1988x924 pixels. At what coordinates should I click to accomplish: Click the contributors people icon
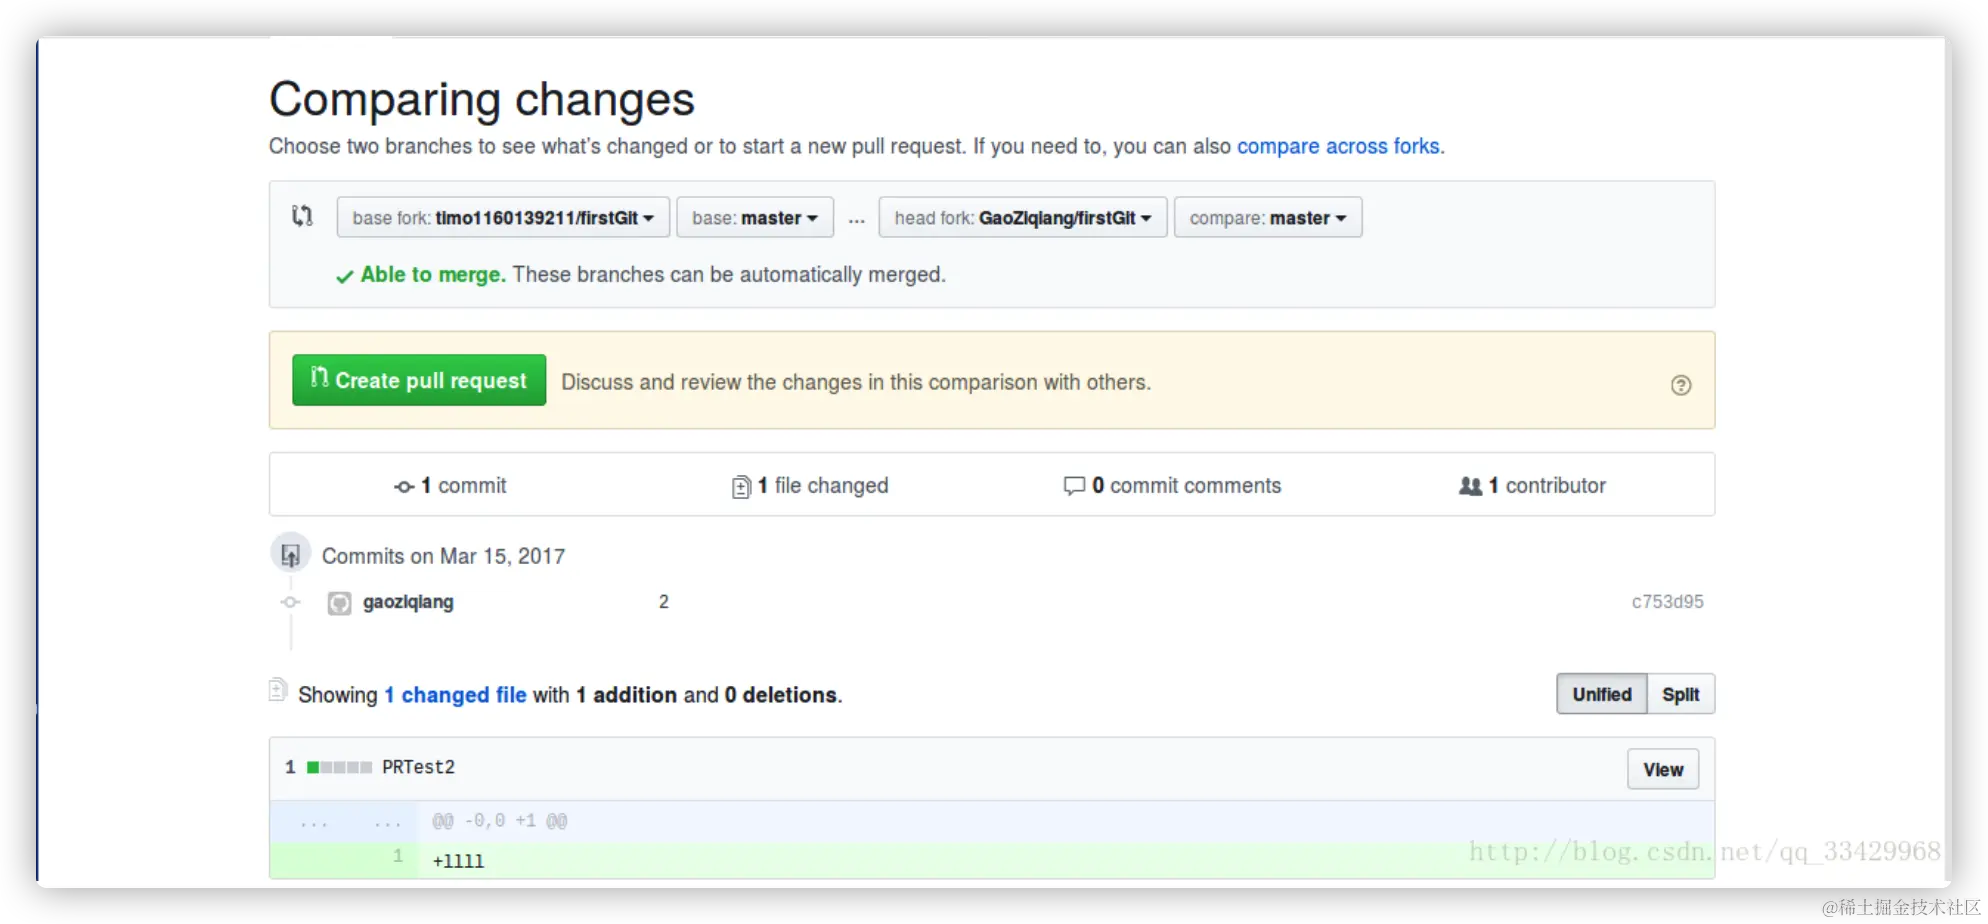pos(1470,486)
